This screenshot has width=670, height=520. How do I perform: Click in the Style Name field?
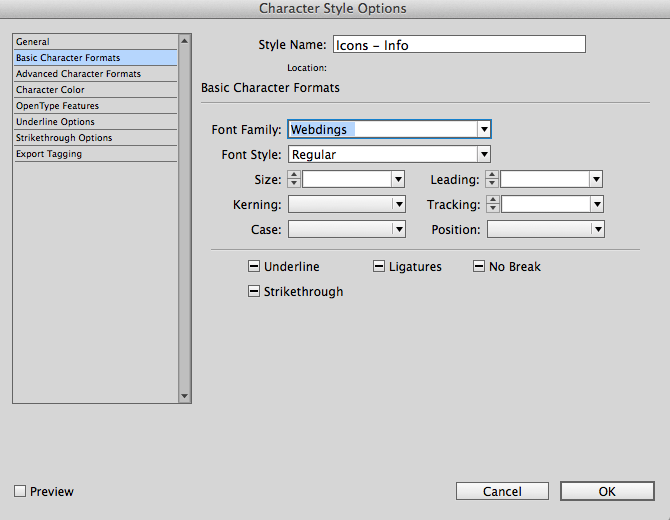point(458,44)
